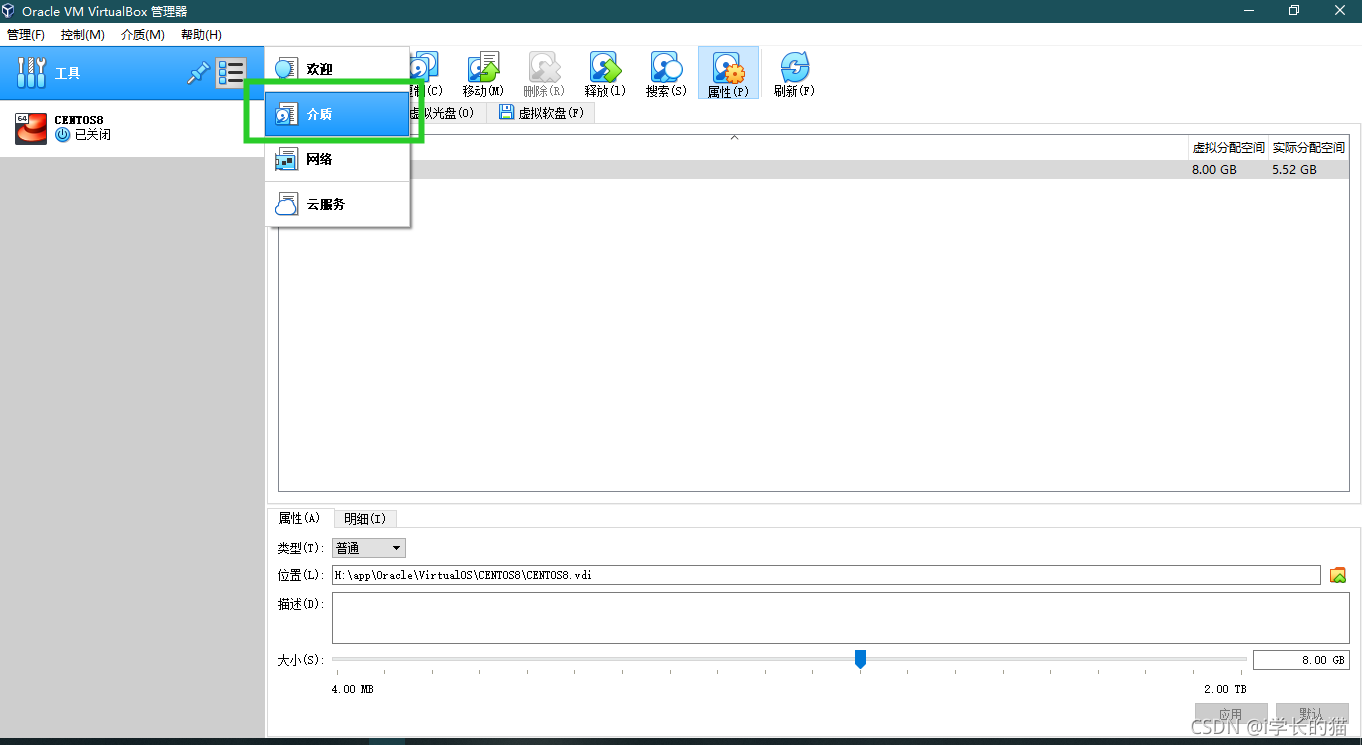Choose Network (网络) in tools popup
1362x745 pixels.
(338, 159)
